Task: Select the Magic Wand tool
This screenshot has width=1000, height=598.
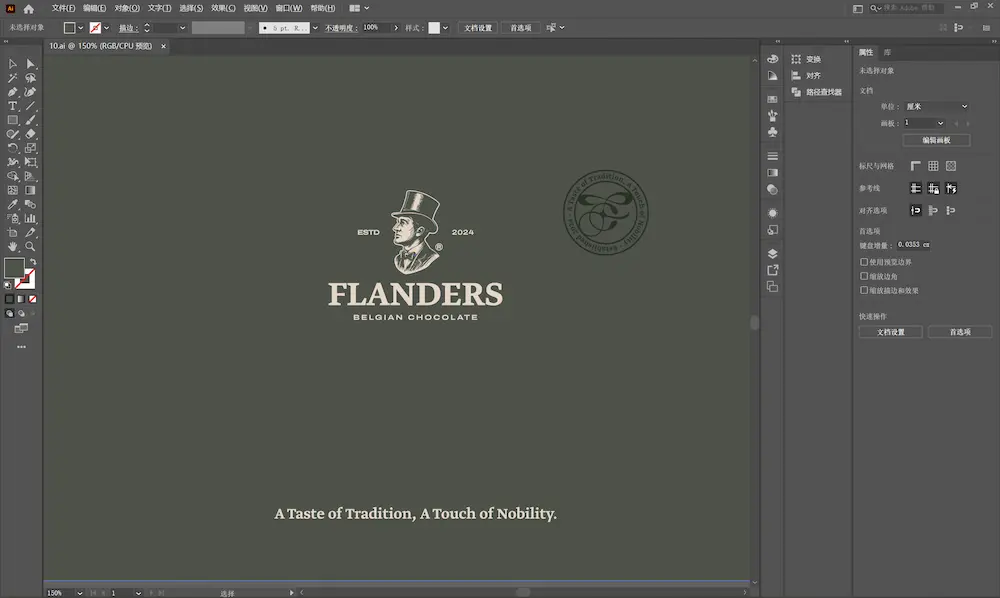Action: (x=12, y=78)
